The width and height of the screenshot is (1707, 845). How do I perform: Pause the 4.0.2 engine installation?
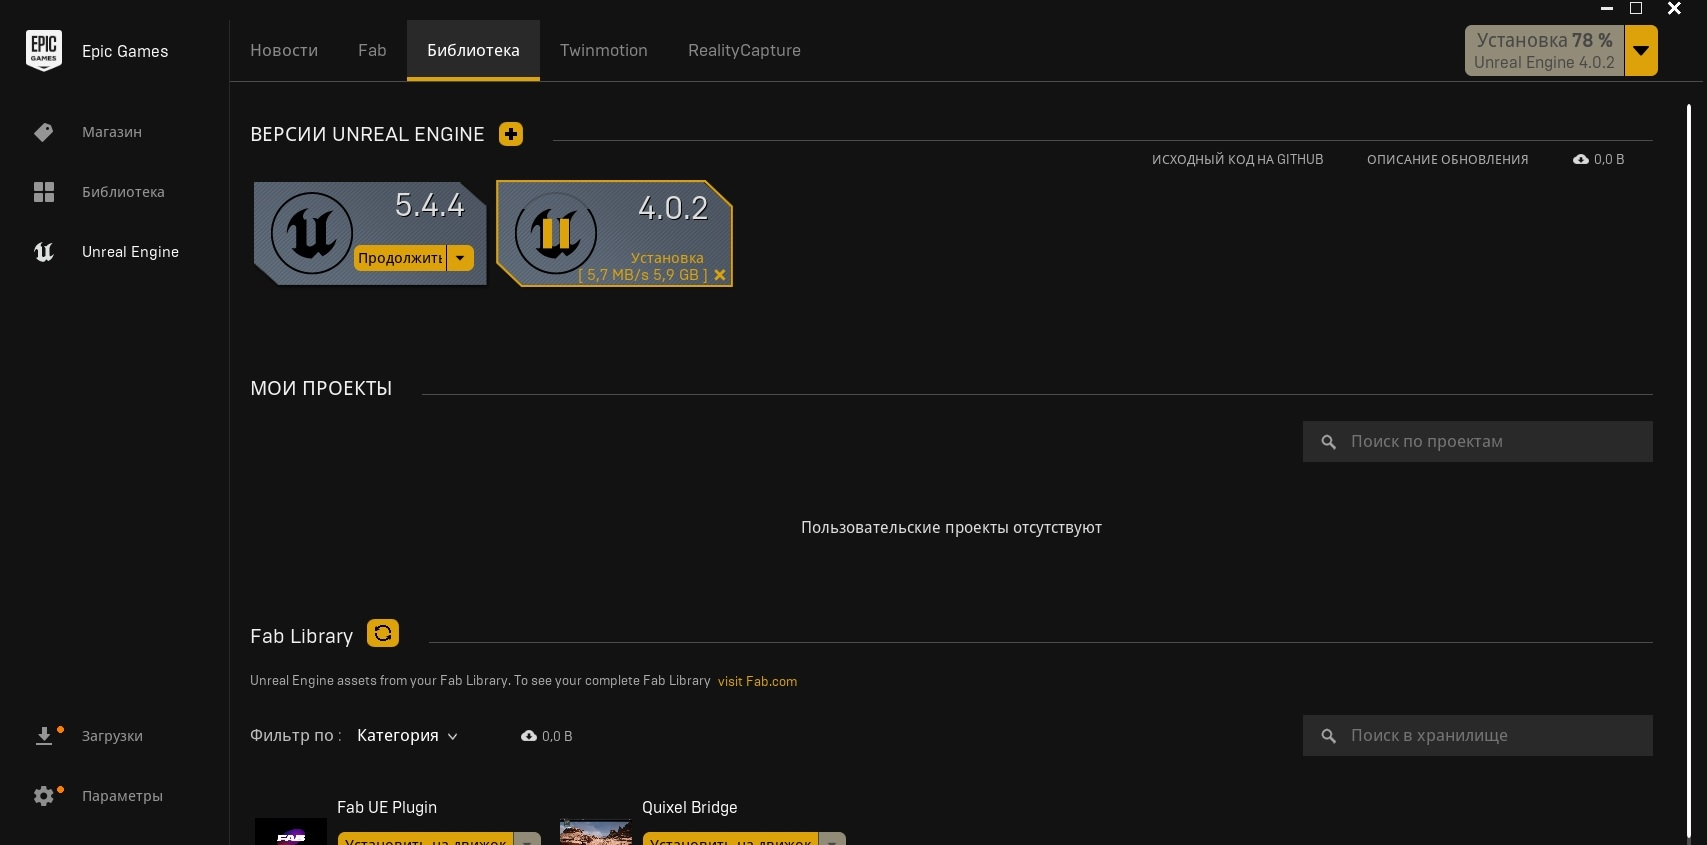[x=556, y=233]
